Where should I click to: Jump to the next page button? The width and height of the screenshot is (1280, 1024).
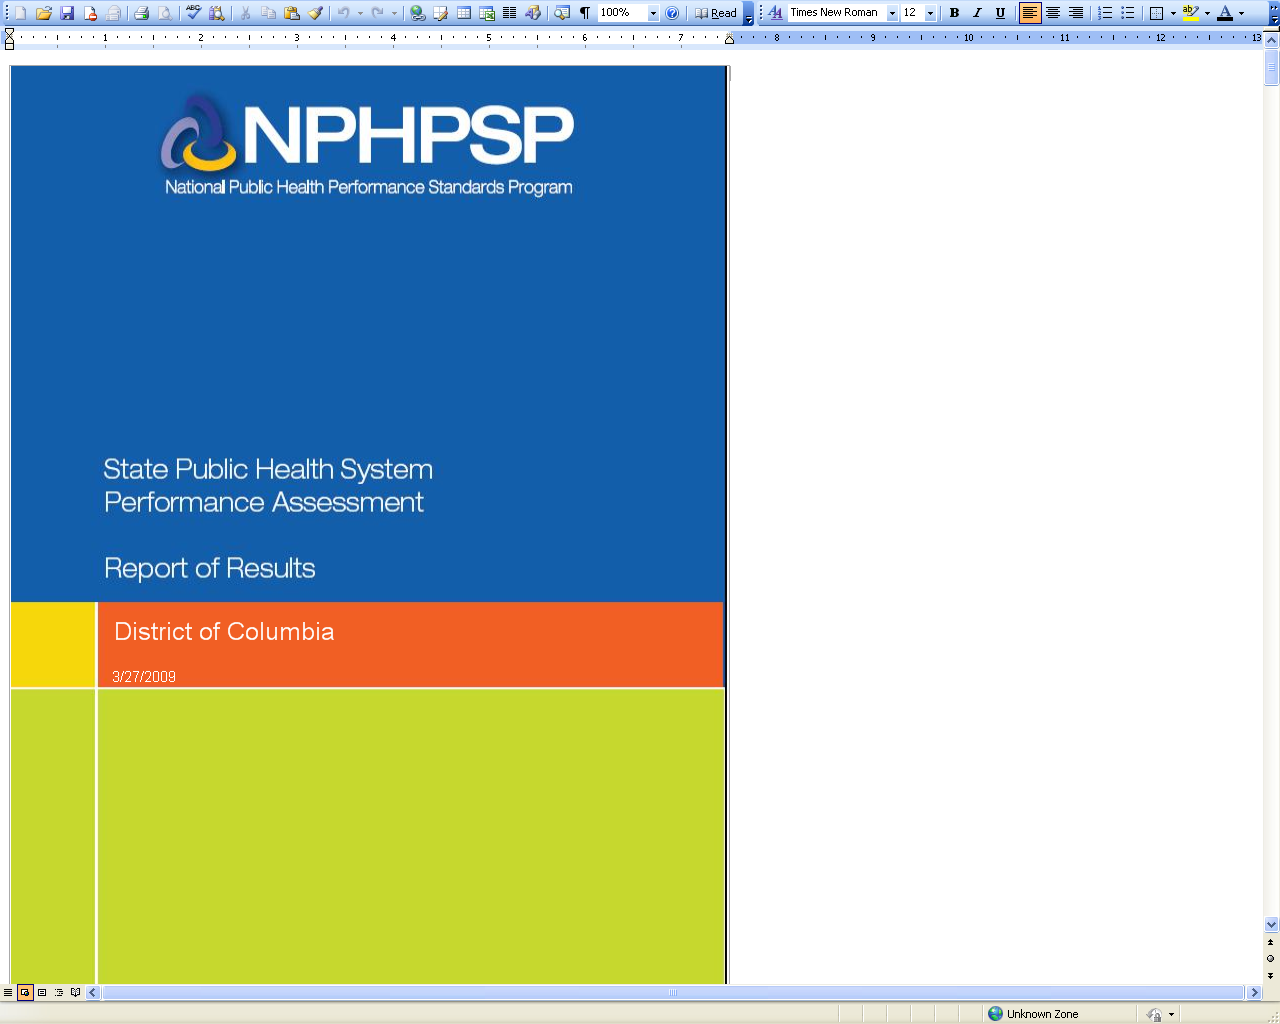tap(1271, 975)
